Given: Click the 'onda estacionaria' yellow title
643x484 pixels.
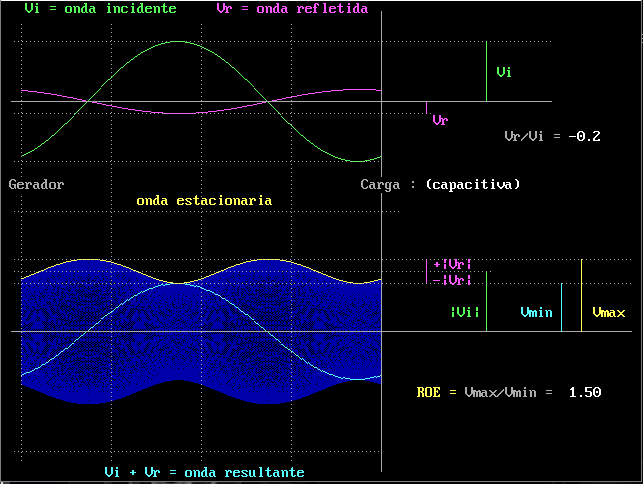Looking at the screenshot, I should pos(204,201).
